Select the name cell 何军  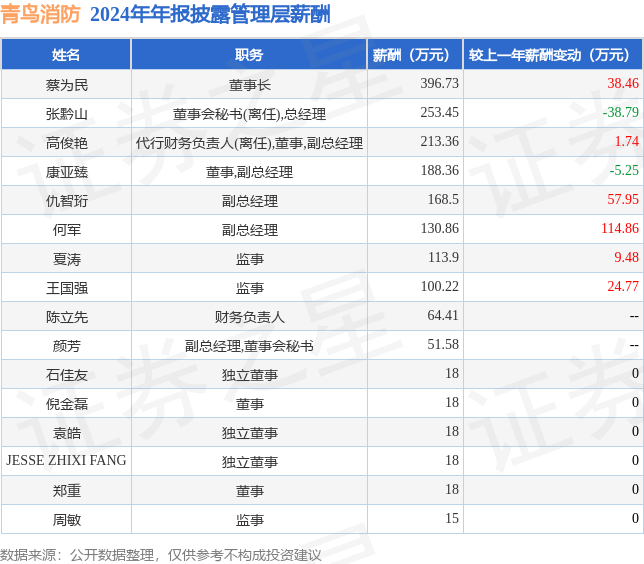click(x=67, y=230)
